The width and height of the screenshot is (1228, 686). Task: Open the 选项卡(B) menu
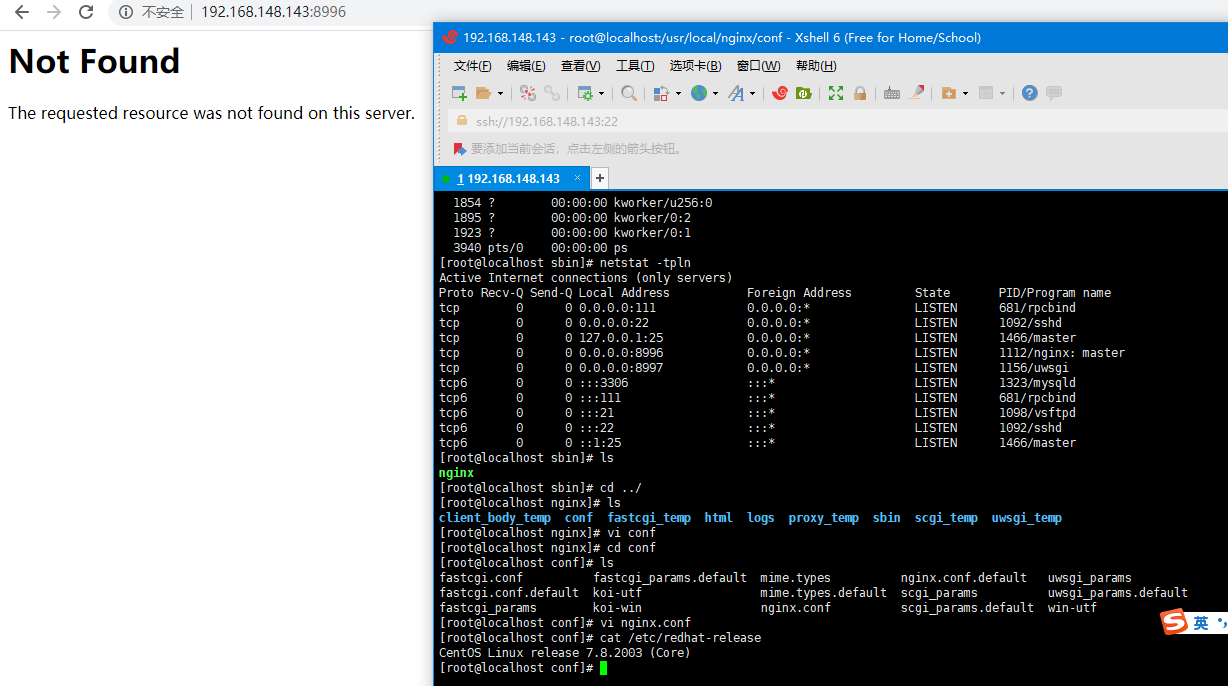coord(695,66)
